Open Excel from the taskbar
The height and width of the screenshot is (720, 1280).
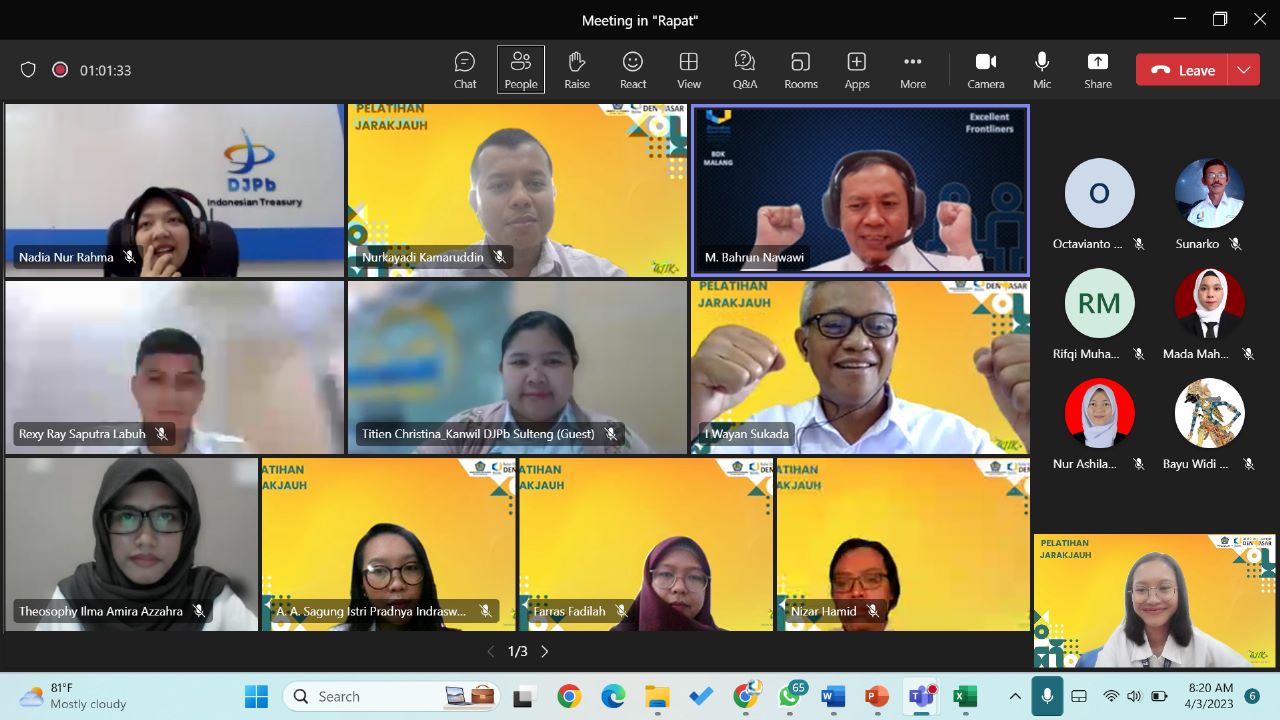(x=965, y=696)
